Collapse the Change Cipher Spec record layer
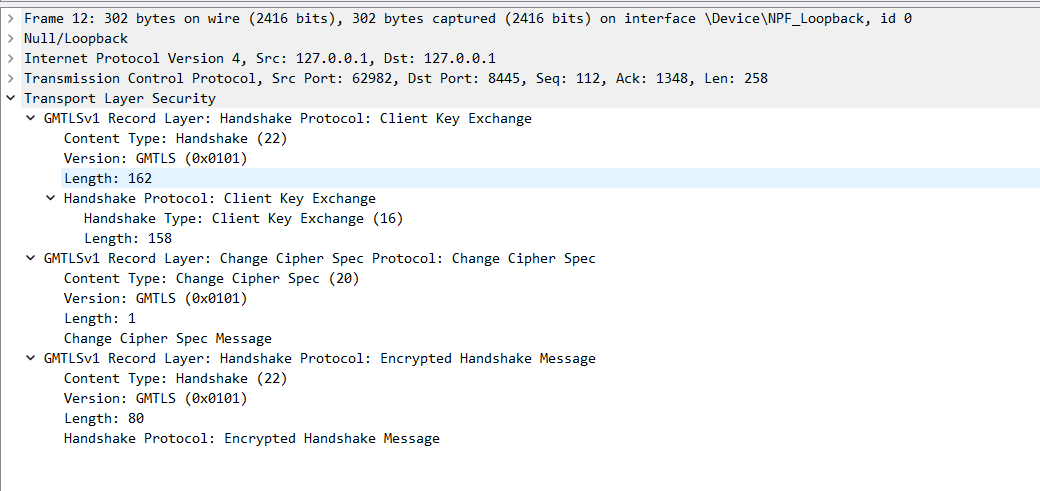1040x491 pixels. click(30, 258)
